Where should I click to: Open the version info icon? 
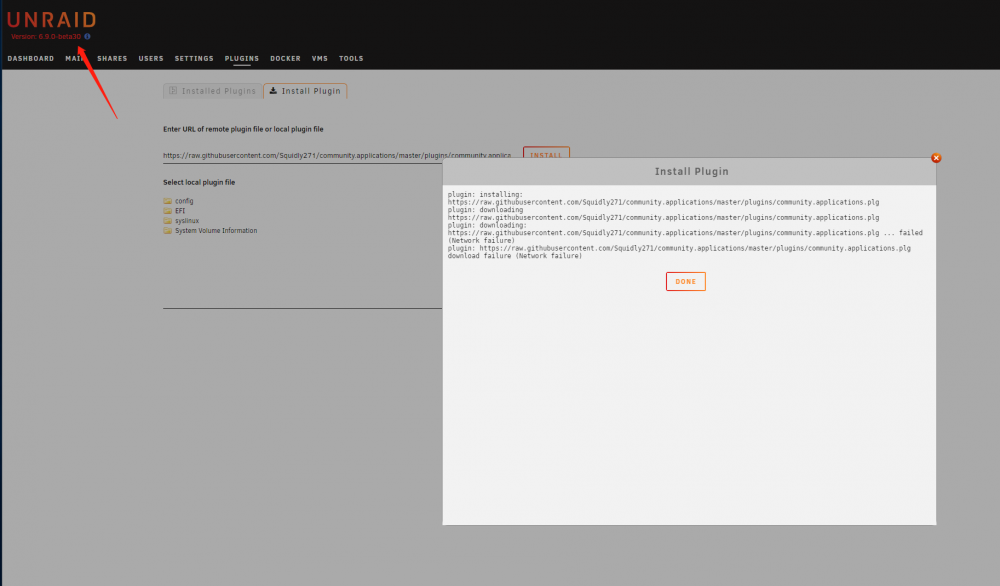pos(87,36)
